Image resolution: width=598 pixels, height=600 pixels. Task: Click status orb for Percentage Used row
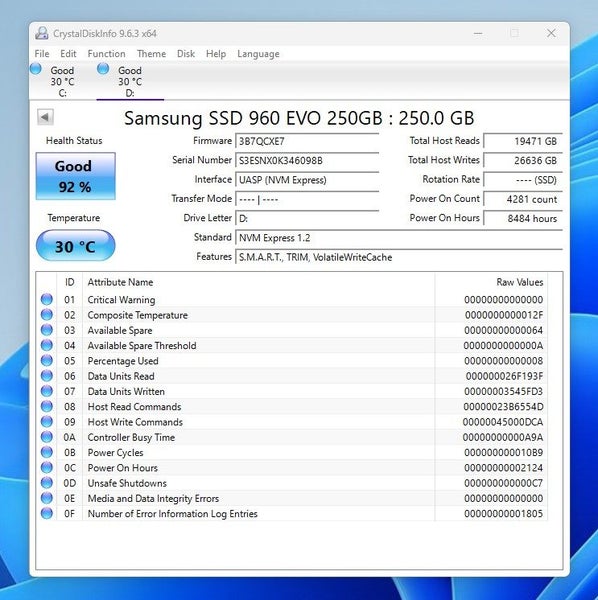[x=47, y=360]
